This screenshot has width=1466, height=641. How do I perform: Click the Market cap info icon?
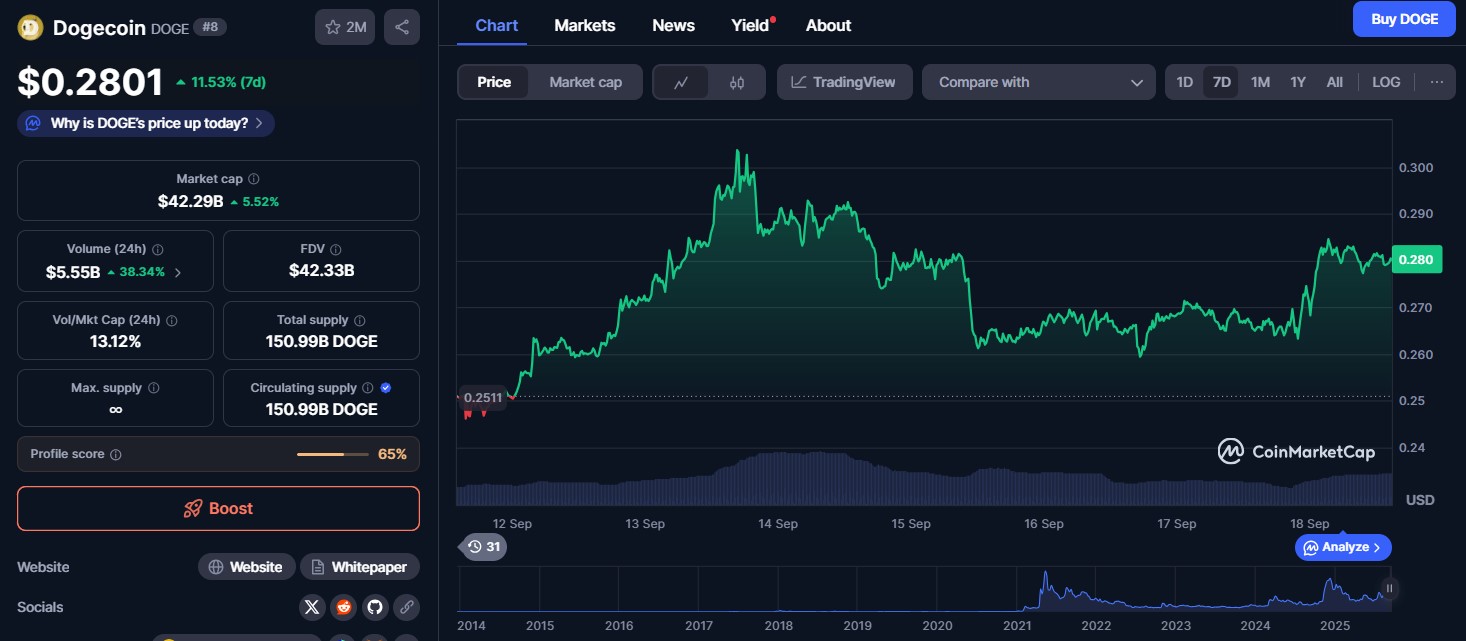click(x=254, y=179)
